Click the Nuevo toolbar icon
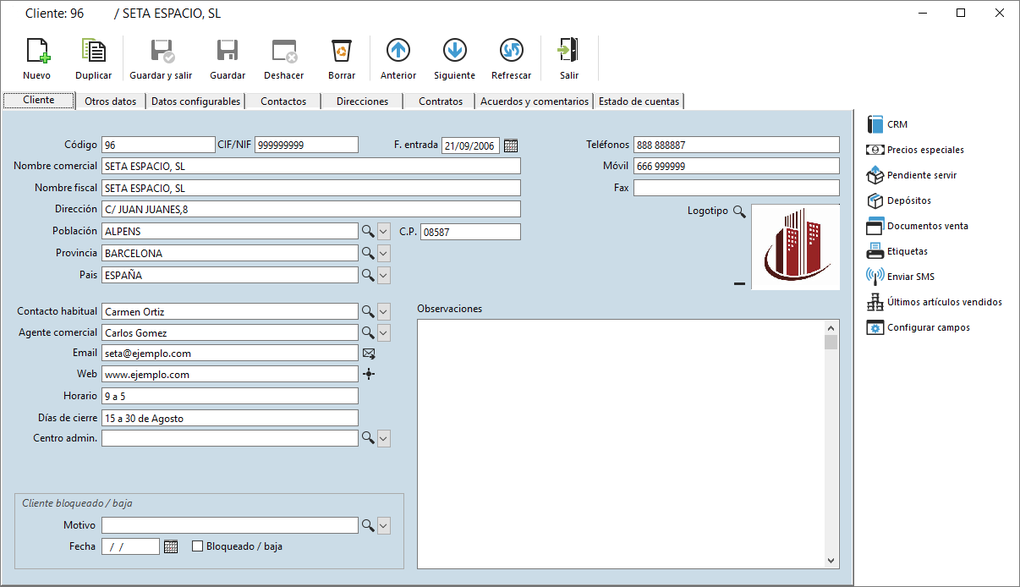 [x=37, y=51]
